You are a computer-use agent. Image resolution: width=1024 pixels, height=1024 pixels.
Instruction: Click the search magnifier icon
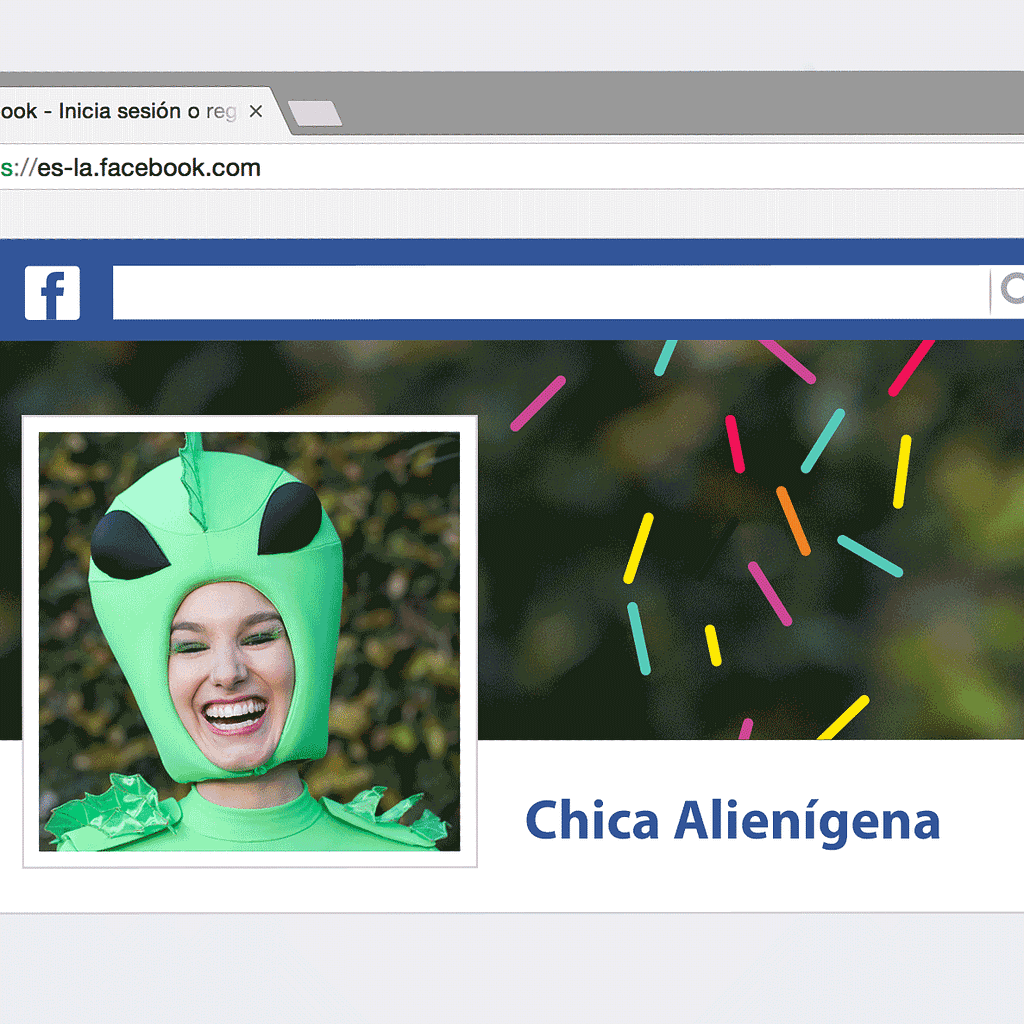tap(1010, 289)
